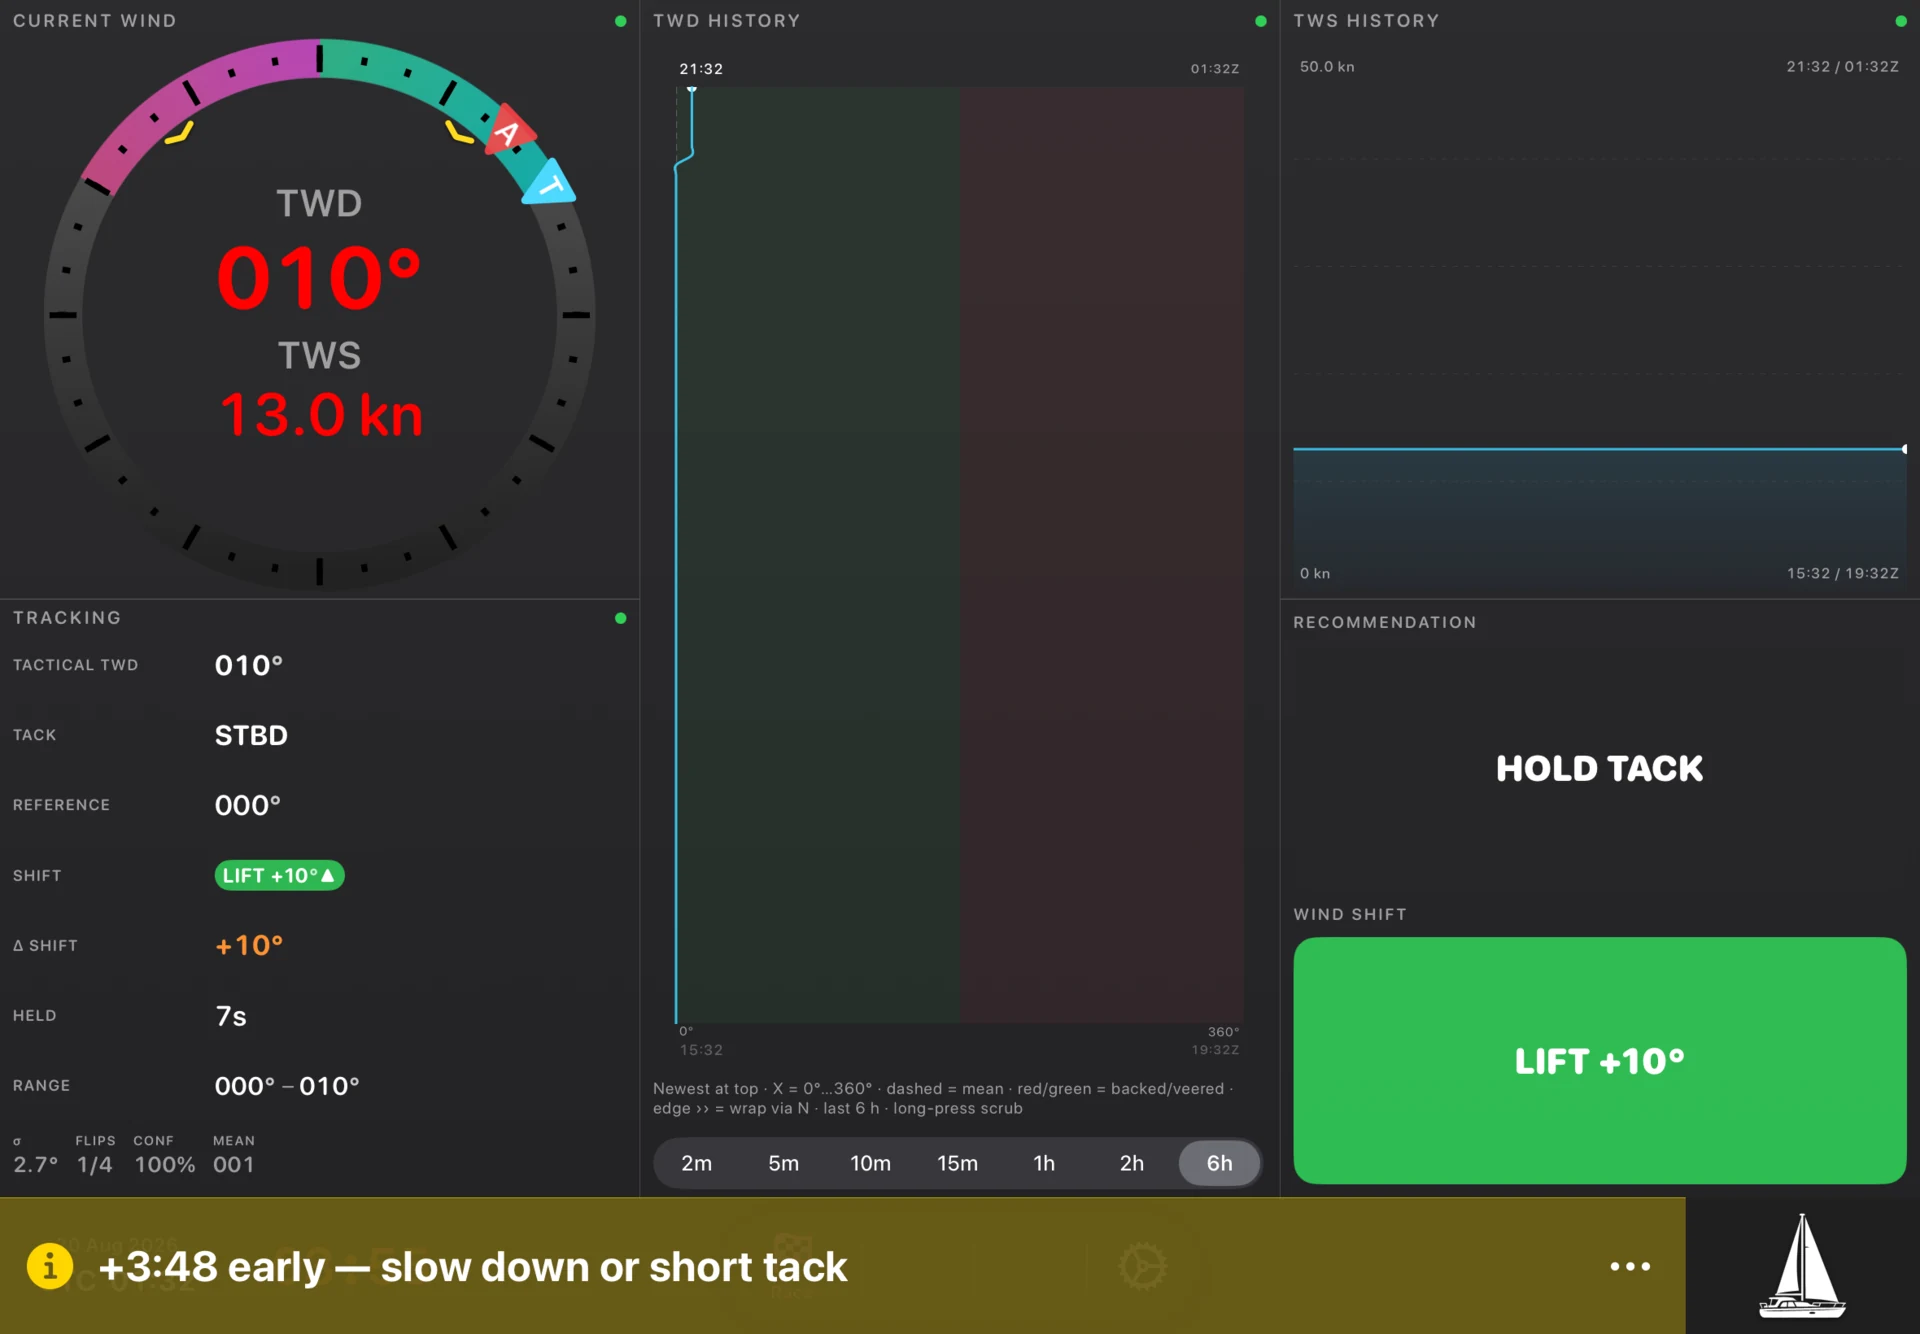Select the 5m history range
This screenshot has width=1920, height=1334.
pos(783,1163)
